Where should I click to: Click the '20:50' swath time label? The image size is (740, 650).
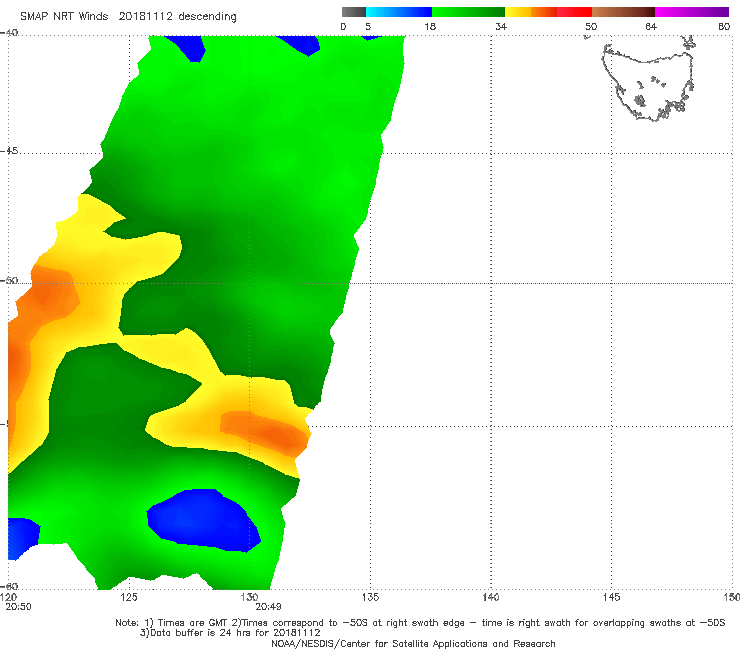18,607
